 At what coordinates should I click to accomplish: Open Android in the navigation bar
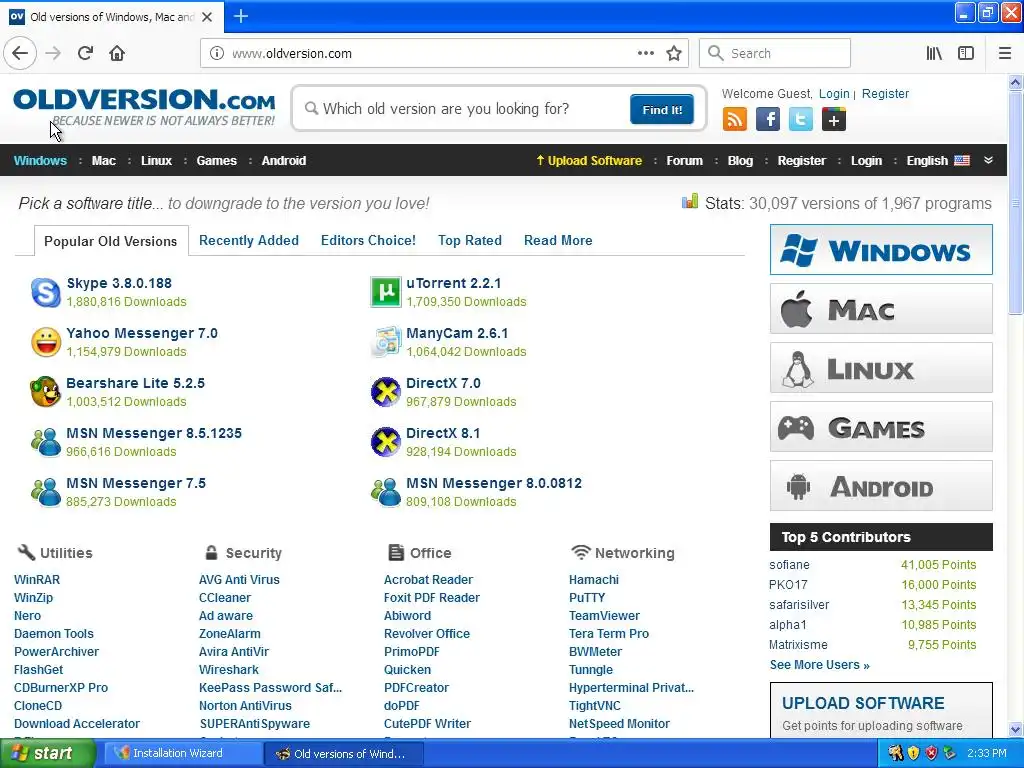pos(283,161)
